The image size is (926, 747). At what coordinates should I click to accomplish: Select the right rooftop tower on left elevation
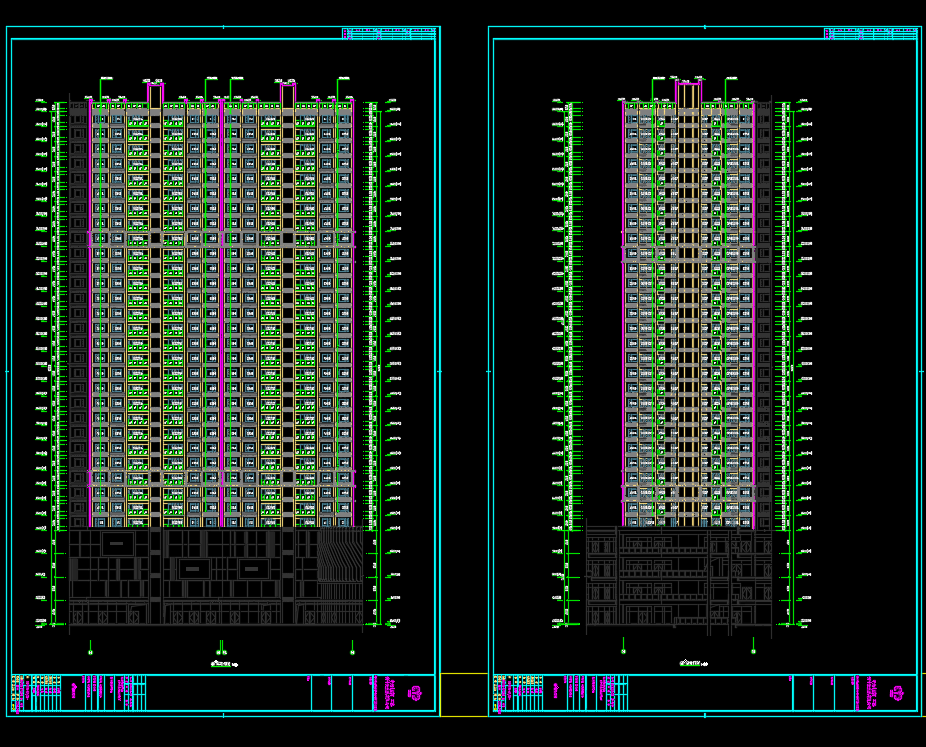pos(288,95)
